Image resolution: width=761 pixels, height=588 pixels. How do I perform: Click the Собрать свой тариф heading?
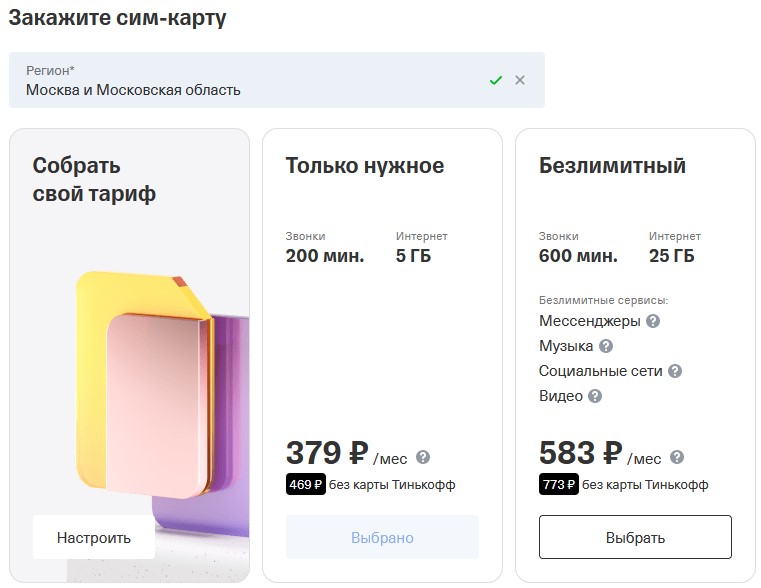(x=94, y=180)
